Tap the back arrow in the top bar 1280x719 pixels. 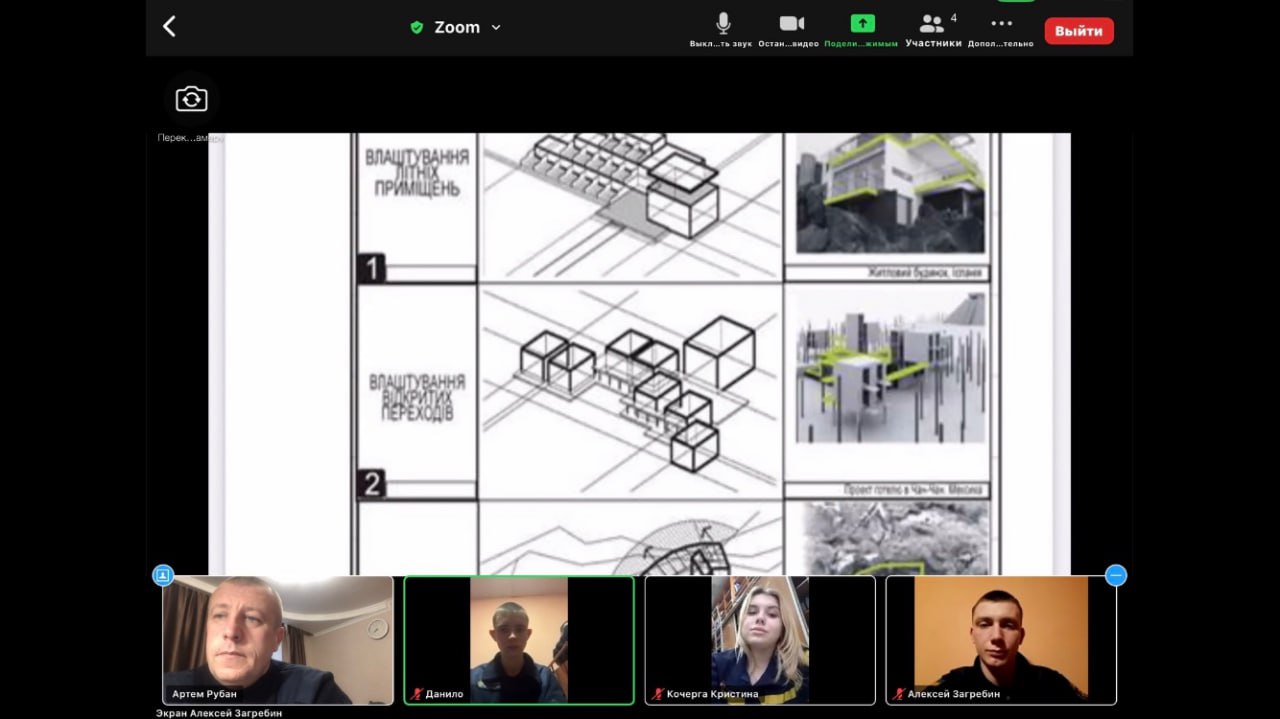[169, 27]
